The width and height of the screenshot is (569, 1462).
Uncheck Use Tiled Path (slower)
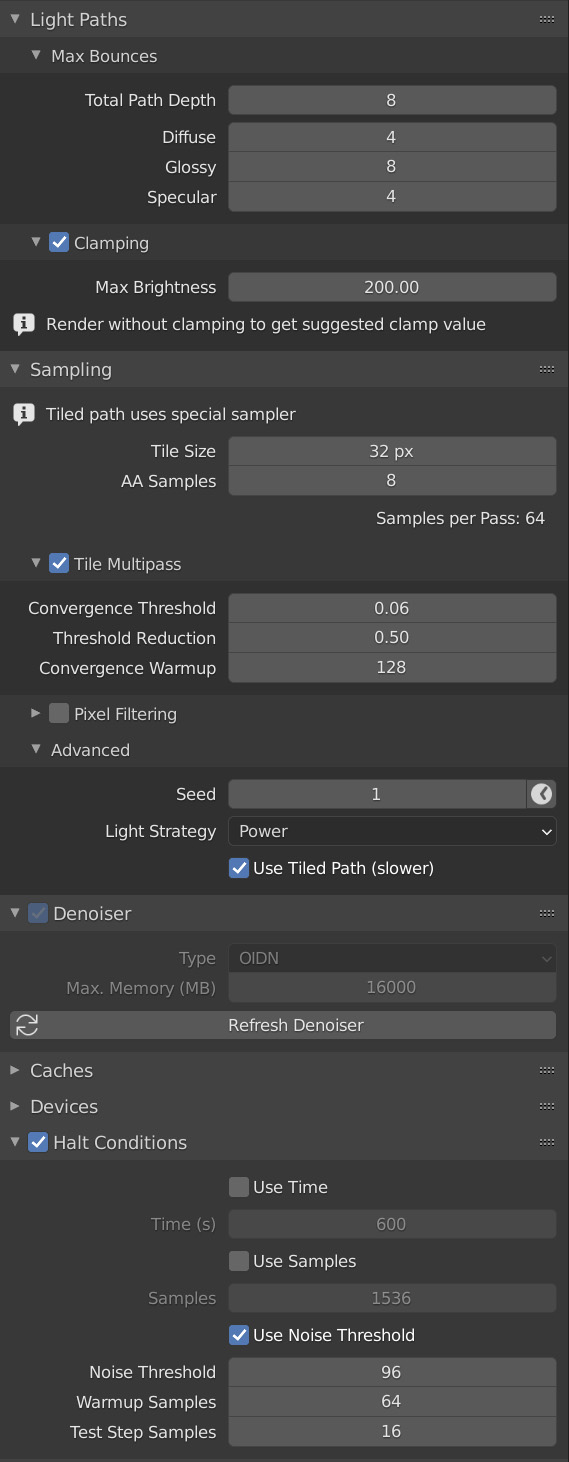coord(239,868)
